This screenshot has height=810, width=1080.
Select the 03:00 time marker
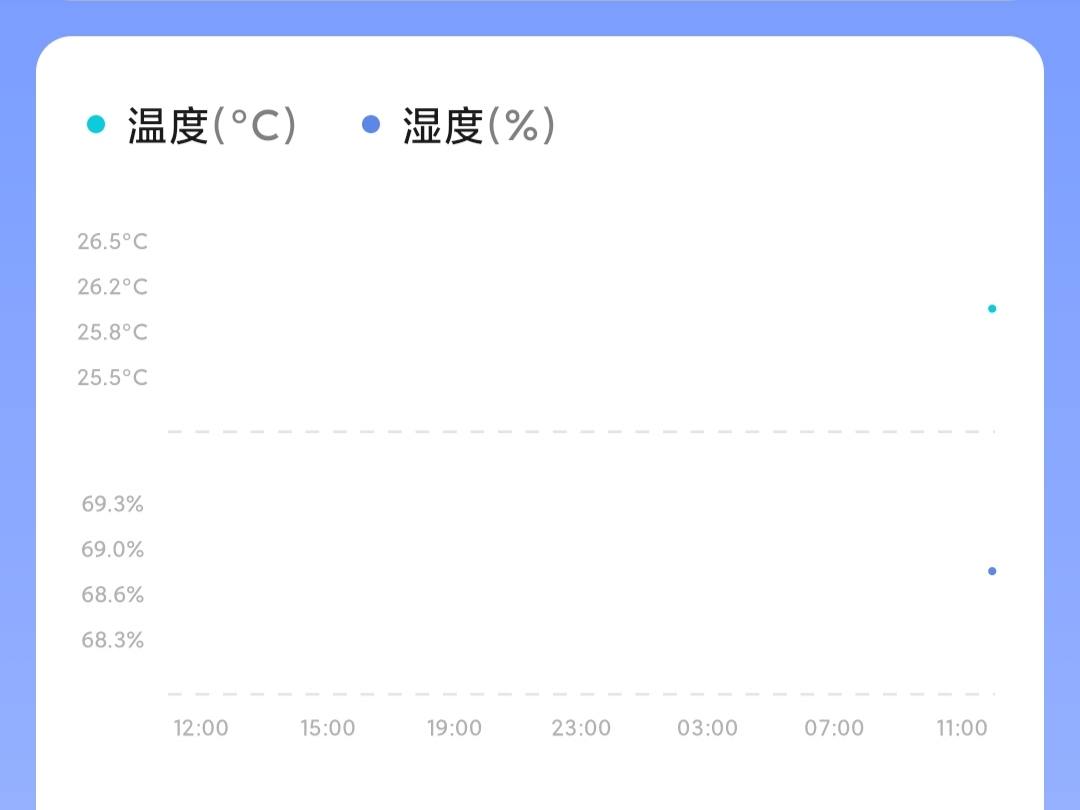coord(707,728)
